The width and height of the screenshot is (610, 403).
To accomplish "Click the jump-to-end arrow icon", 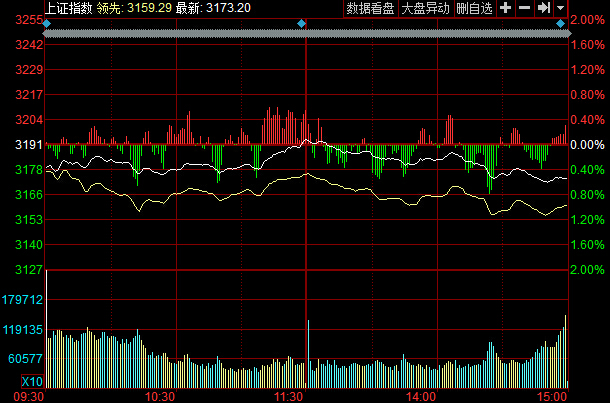I will click(x=543, y=8).
